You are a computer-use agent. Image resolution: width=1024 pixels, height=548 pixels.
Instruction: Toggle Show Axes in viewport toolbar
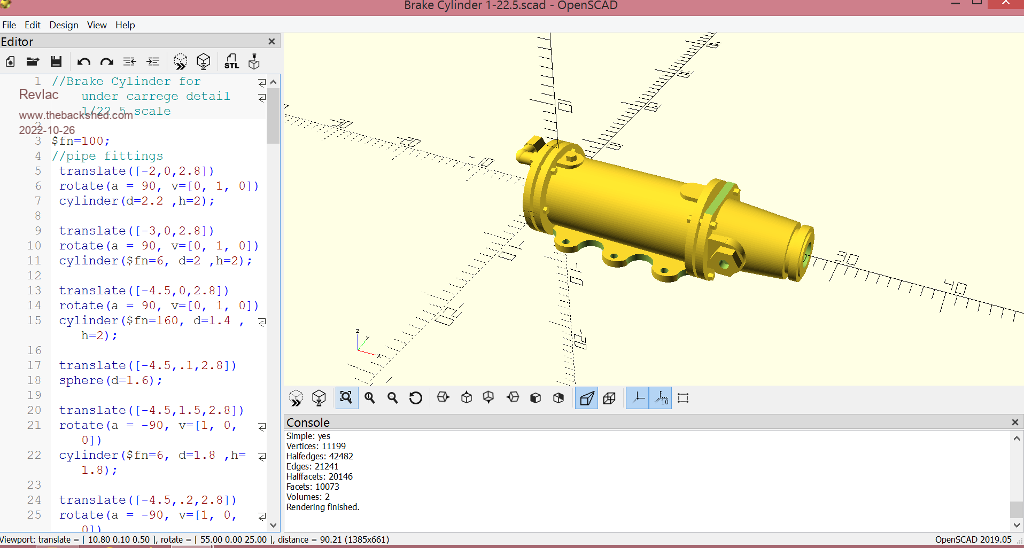(x=637, y=398)
